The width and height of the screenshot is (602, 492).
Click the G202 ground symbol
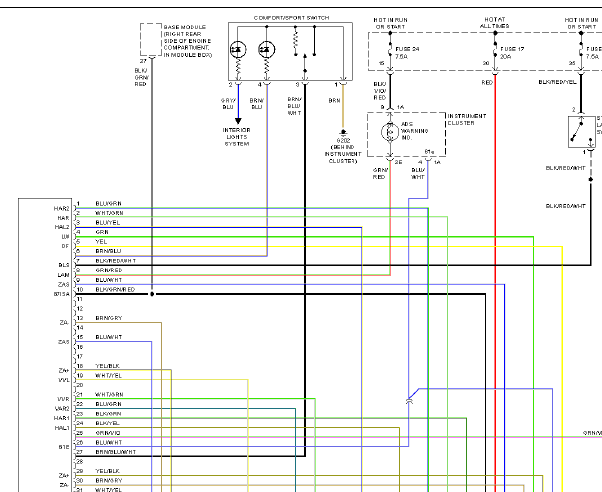[343, 132]
